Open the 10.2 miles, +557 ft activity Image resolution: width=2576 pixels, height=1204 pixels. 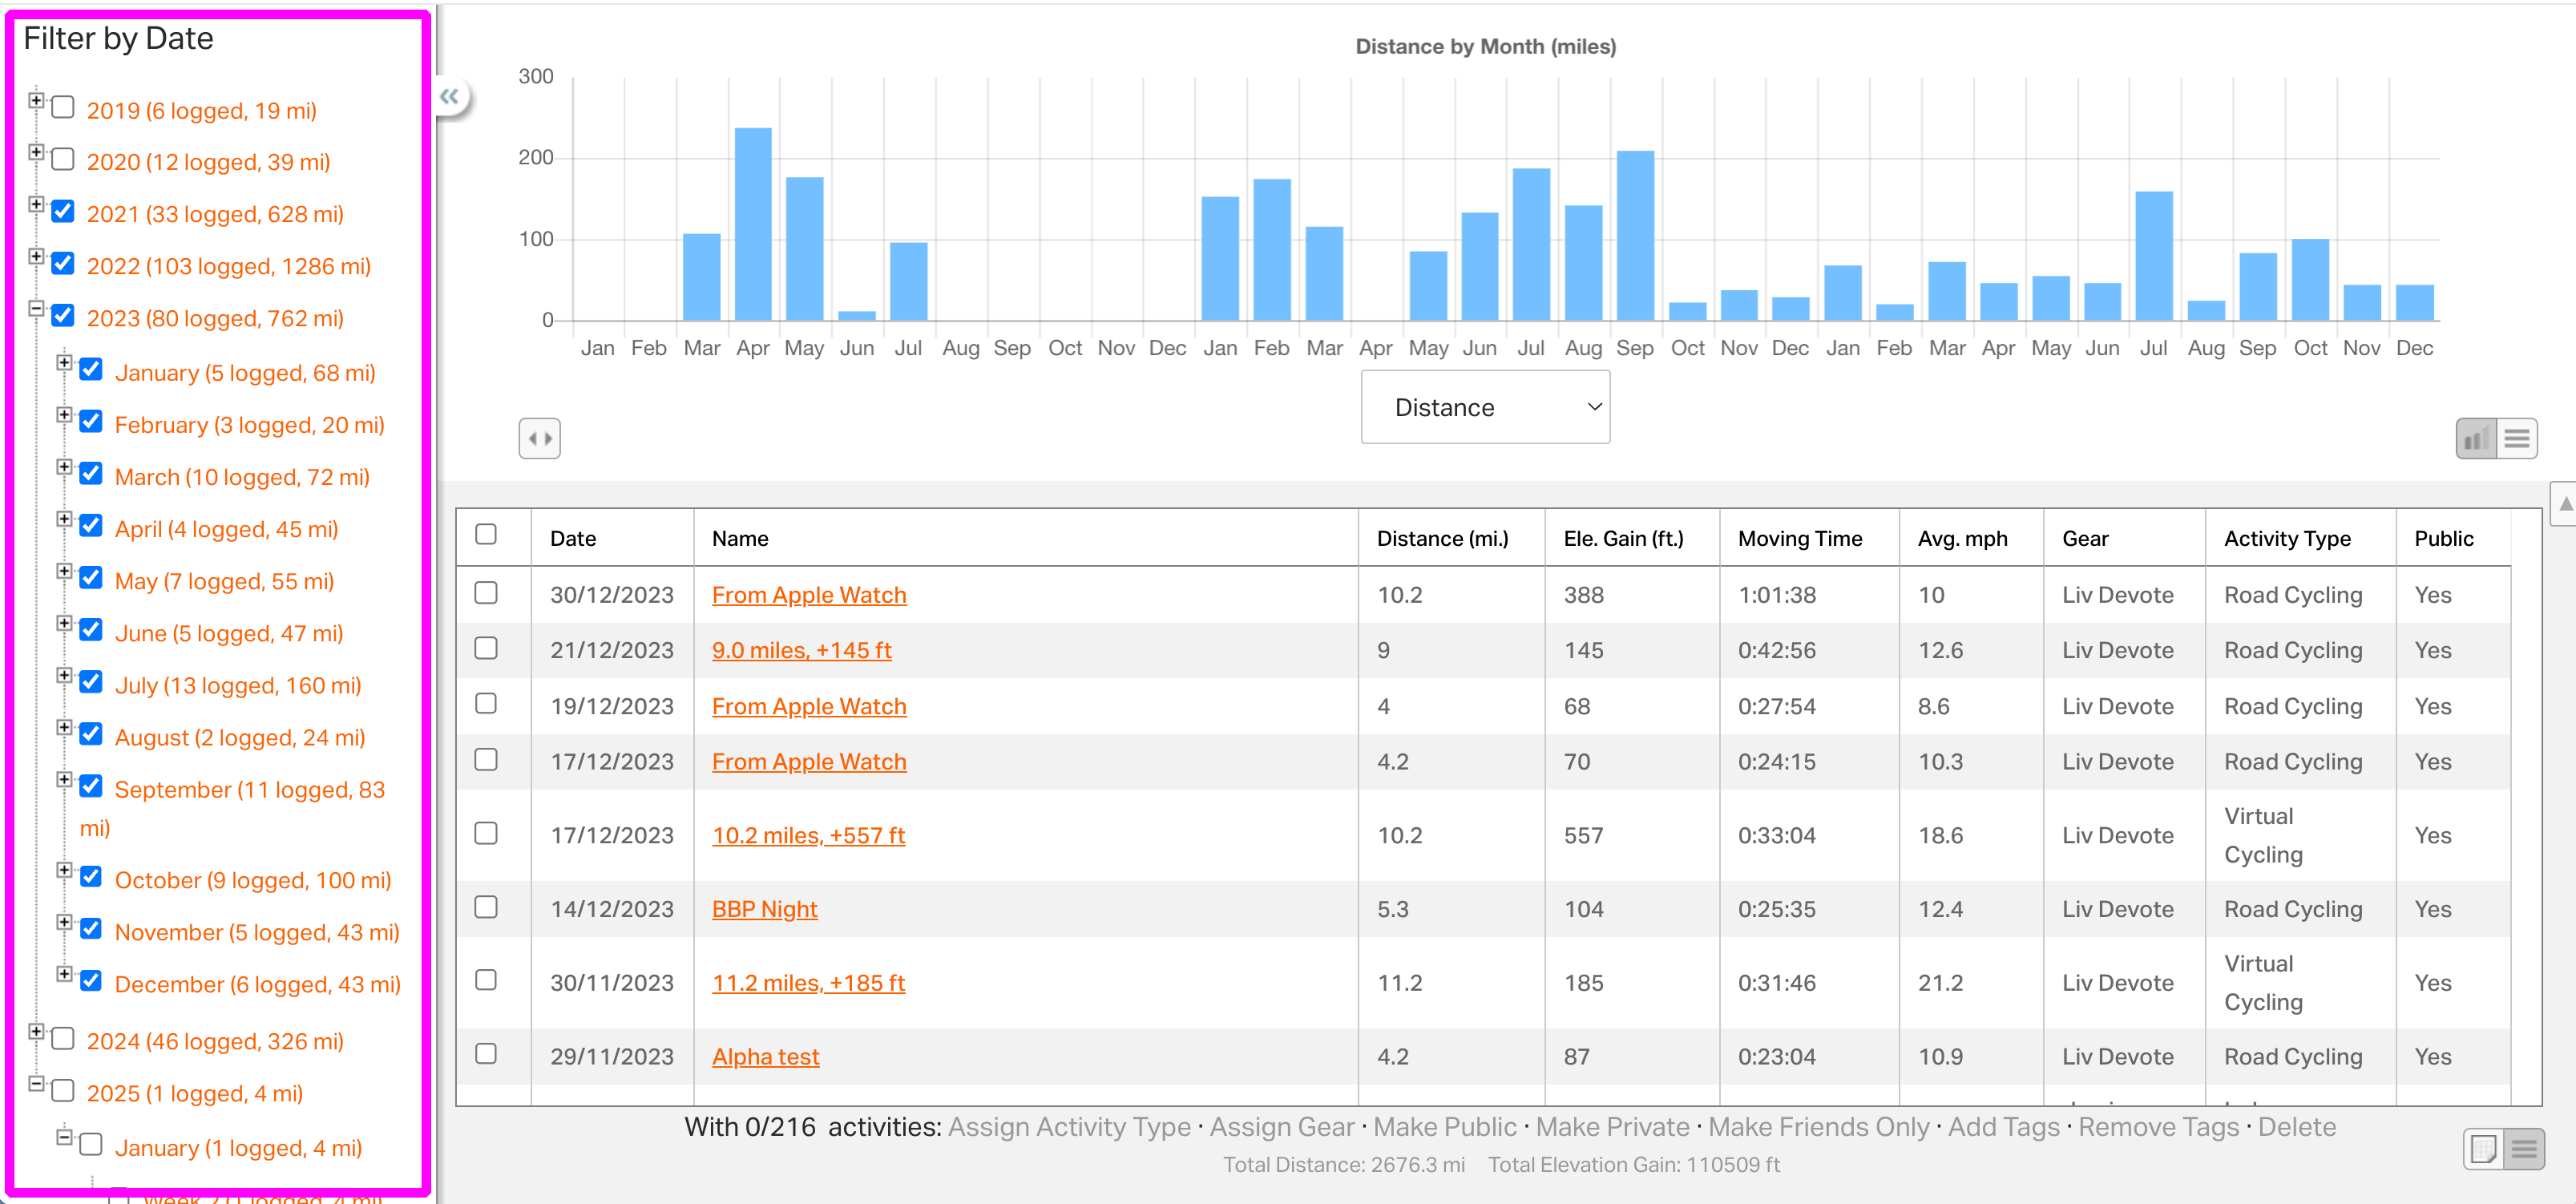pyautogui.click(x=808, y=835)
